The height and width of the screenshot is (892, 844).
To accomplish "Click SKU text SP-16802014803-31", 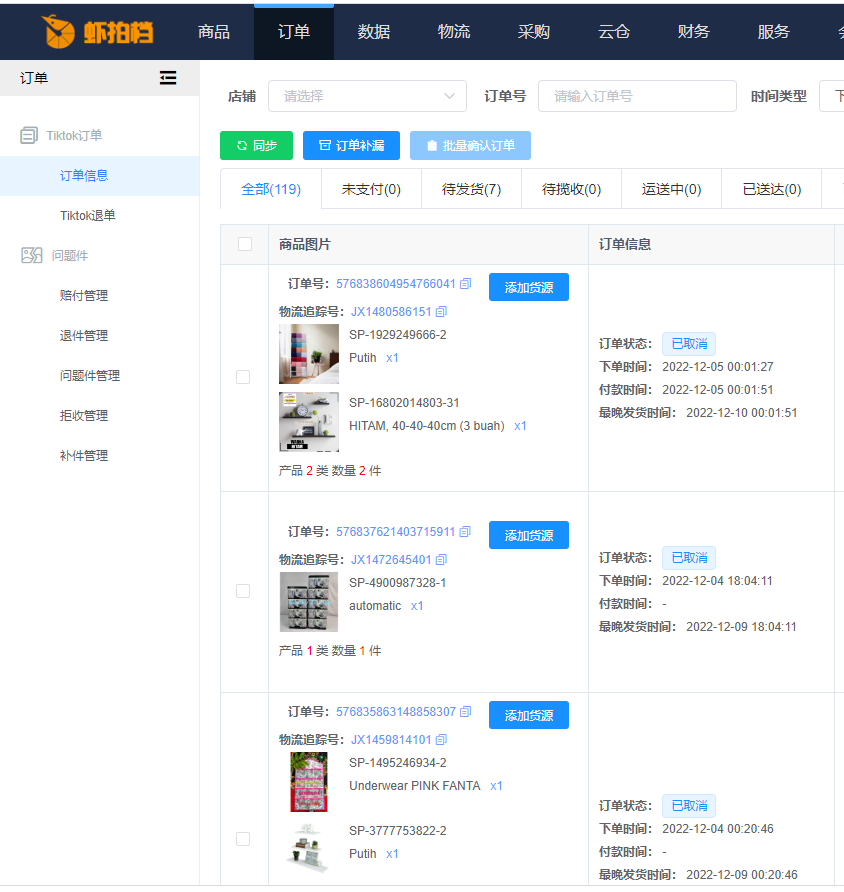I will click(x=404, y=403).
